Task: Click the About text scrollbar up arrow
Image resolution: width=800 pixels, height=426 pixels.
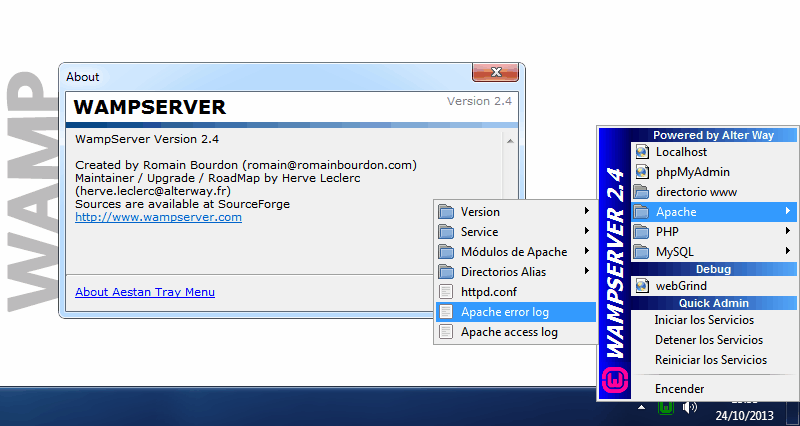Action: pyautogui.click(x=510, y=141)
